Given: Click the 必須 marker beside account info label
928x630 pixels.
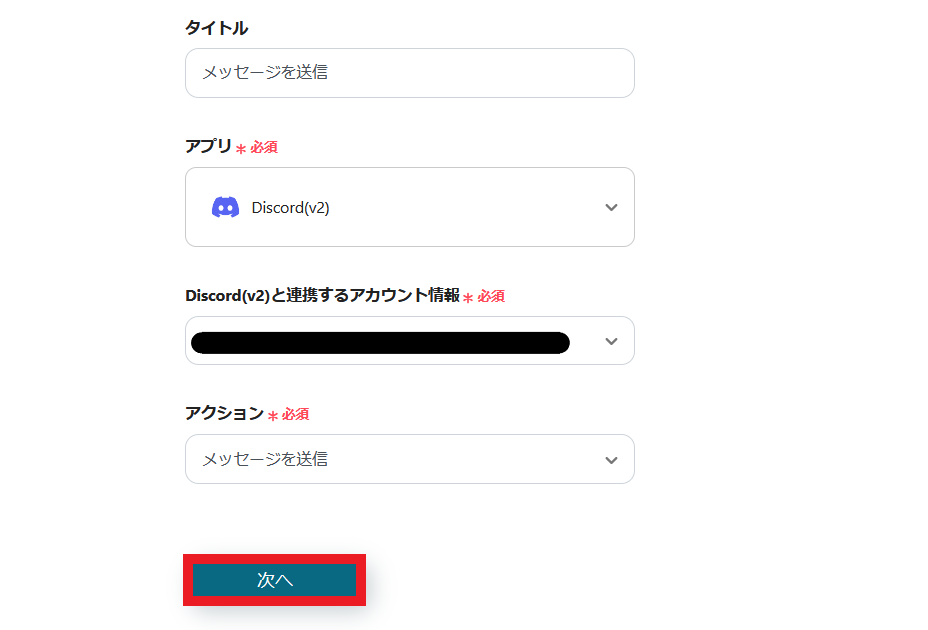Looking at the screenshot, I should 490,296.
